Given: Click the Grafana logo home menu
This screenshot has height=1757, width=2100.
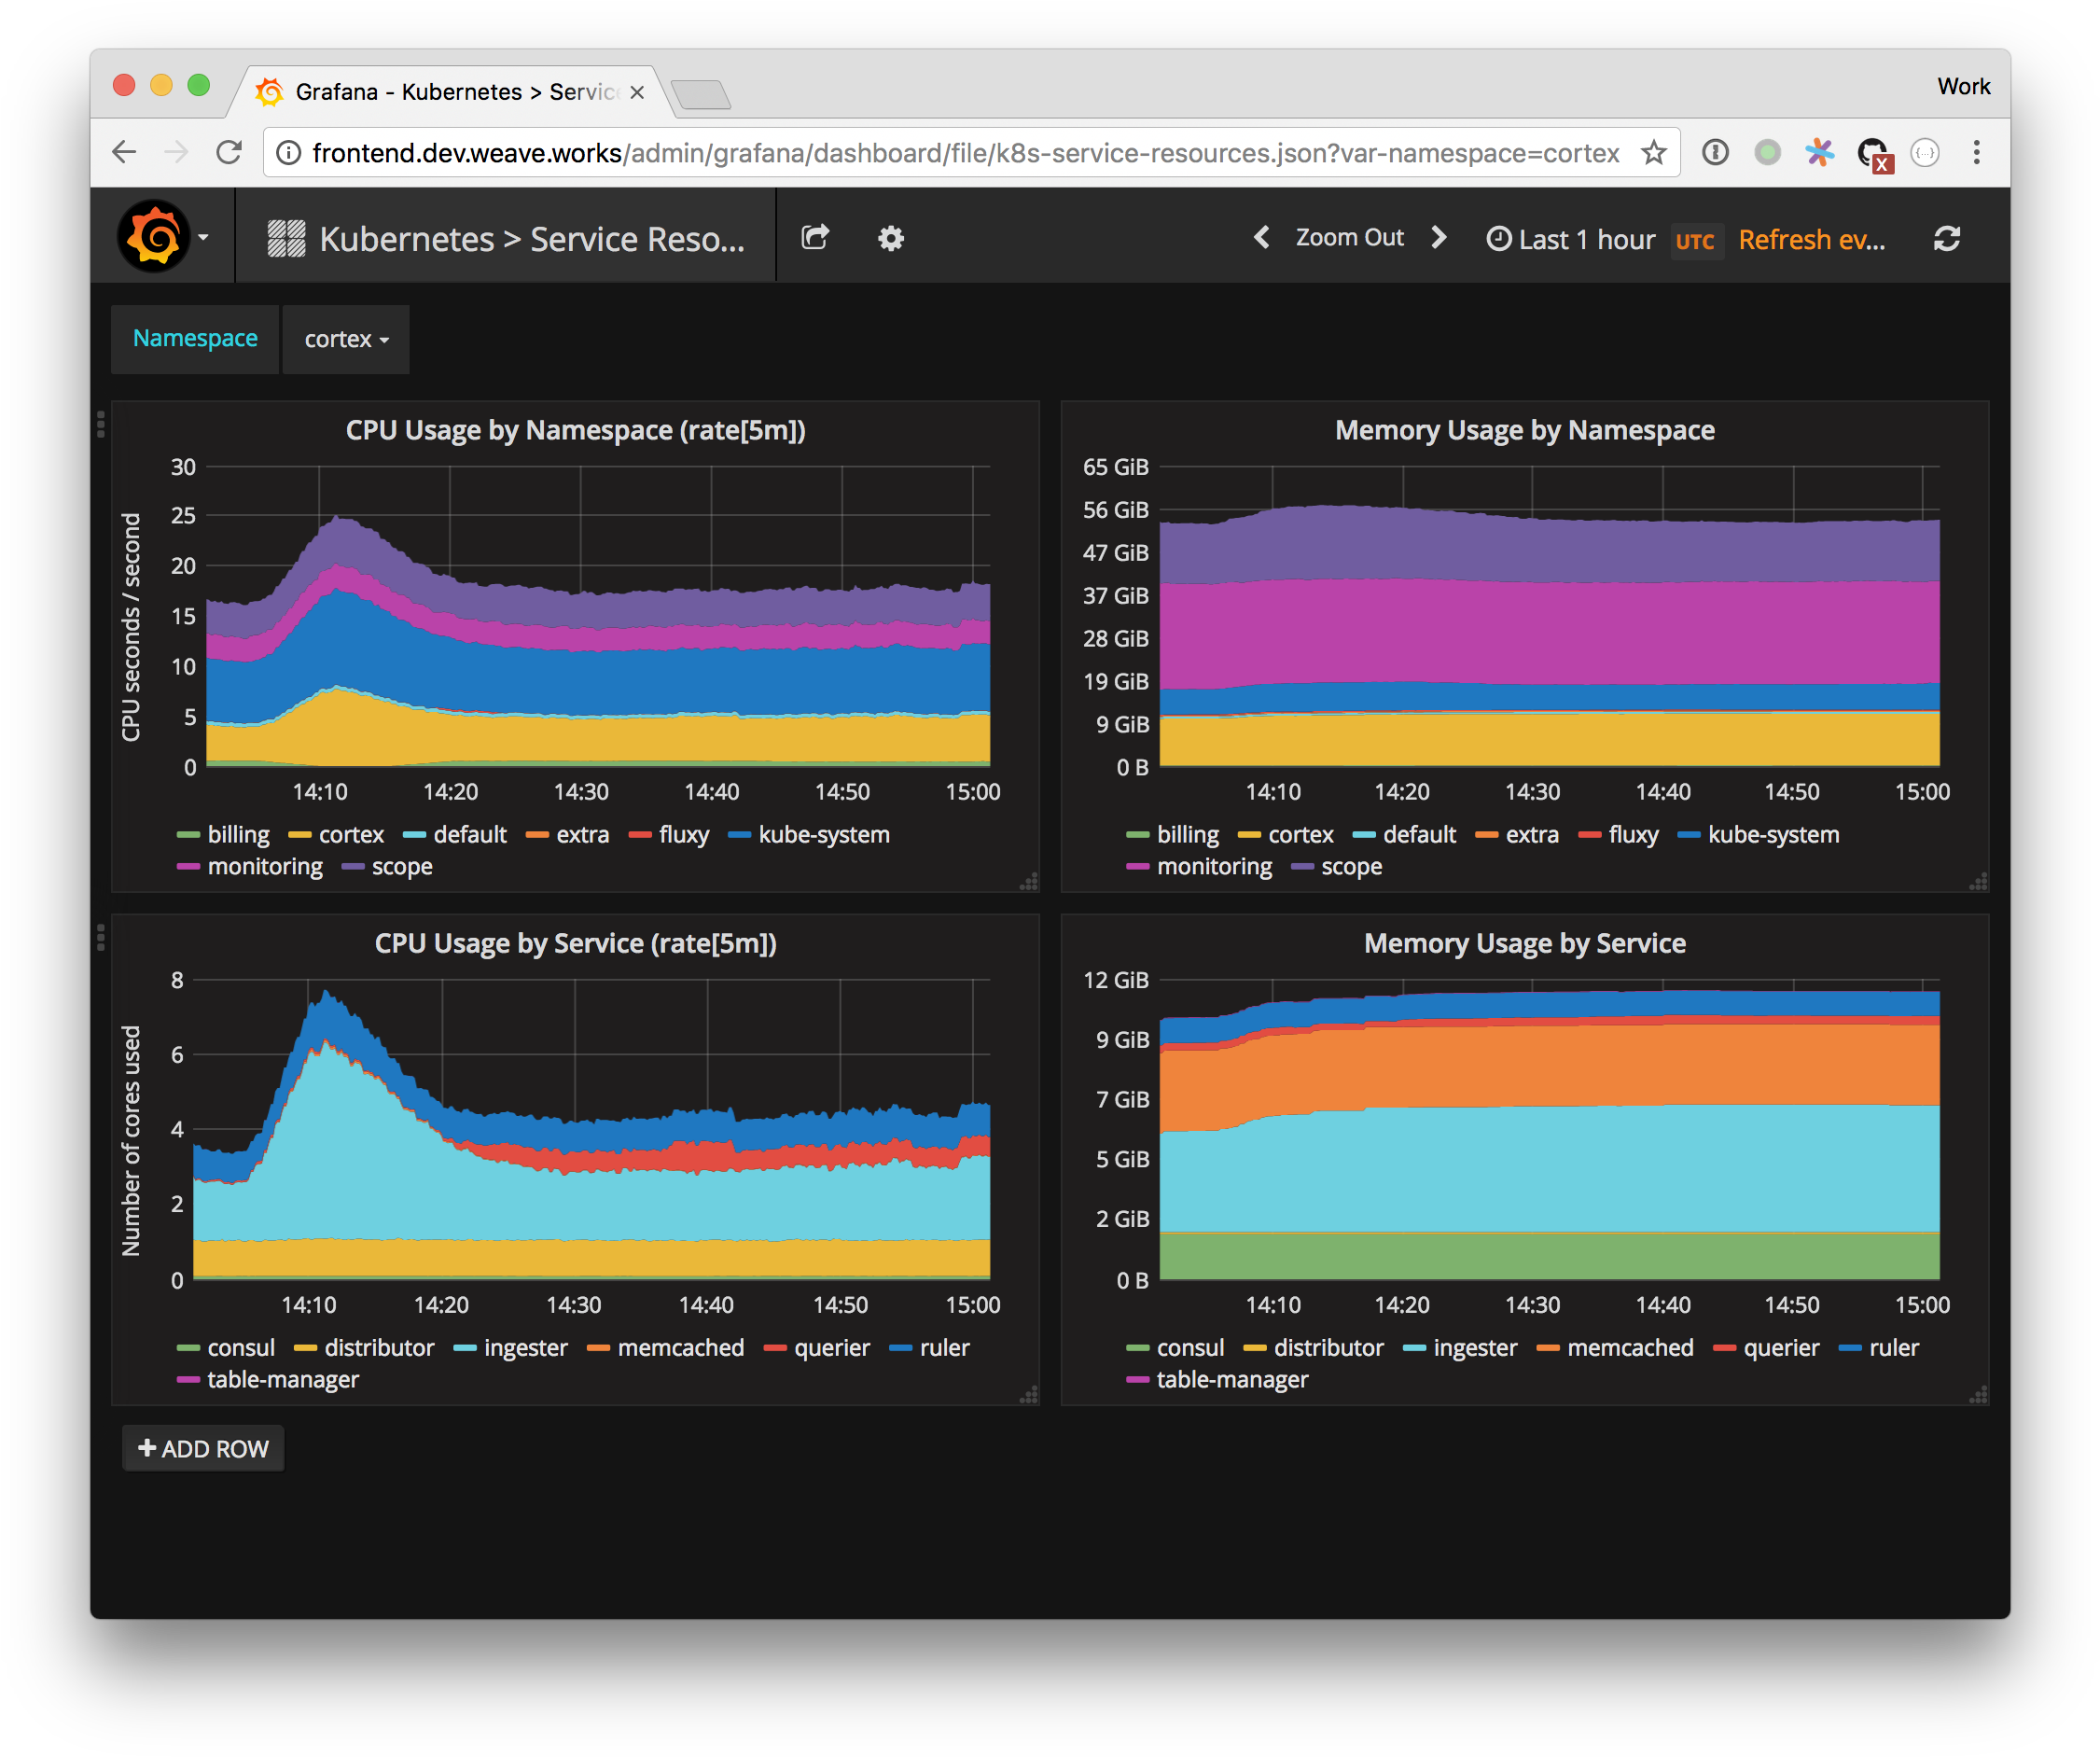Looking at the screenshot, I should (x=155, y=237).
